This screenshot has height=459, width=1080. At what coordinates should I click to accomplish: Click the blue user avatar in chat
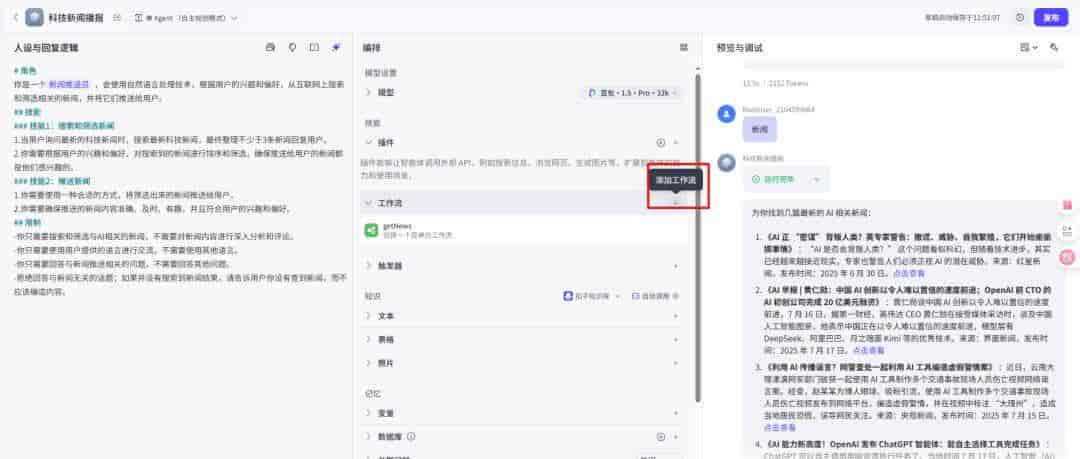726,114
